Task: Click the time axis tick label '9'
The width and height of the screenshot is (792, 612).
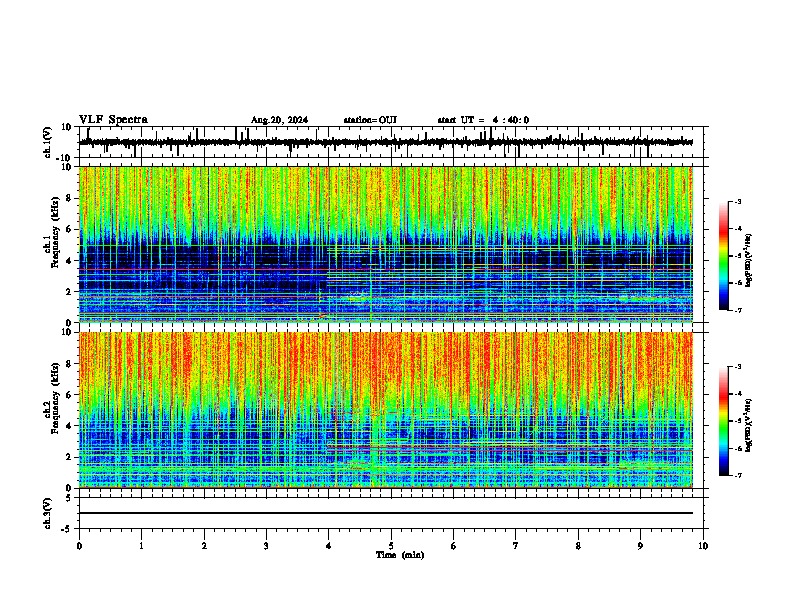Action: (x=640, y=546)
